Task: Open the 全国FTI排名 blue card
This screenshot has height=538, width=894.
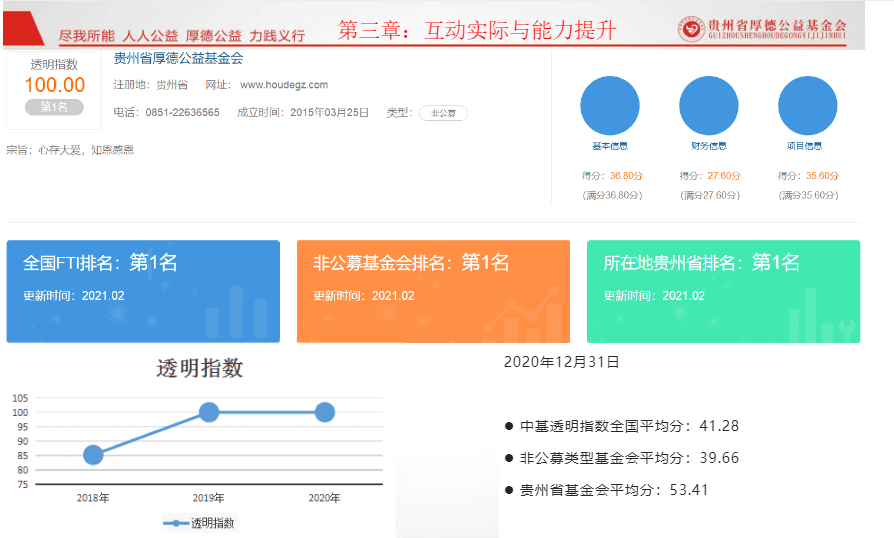Action: click(x=143, y=290)
